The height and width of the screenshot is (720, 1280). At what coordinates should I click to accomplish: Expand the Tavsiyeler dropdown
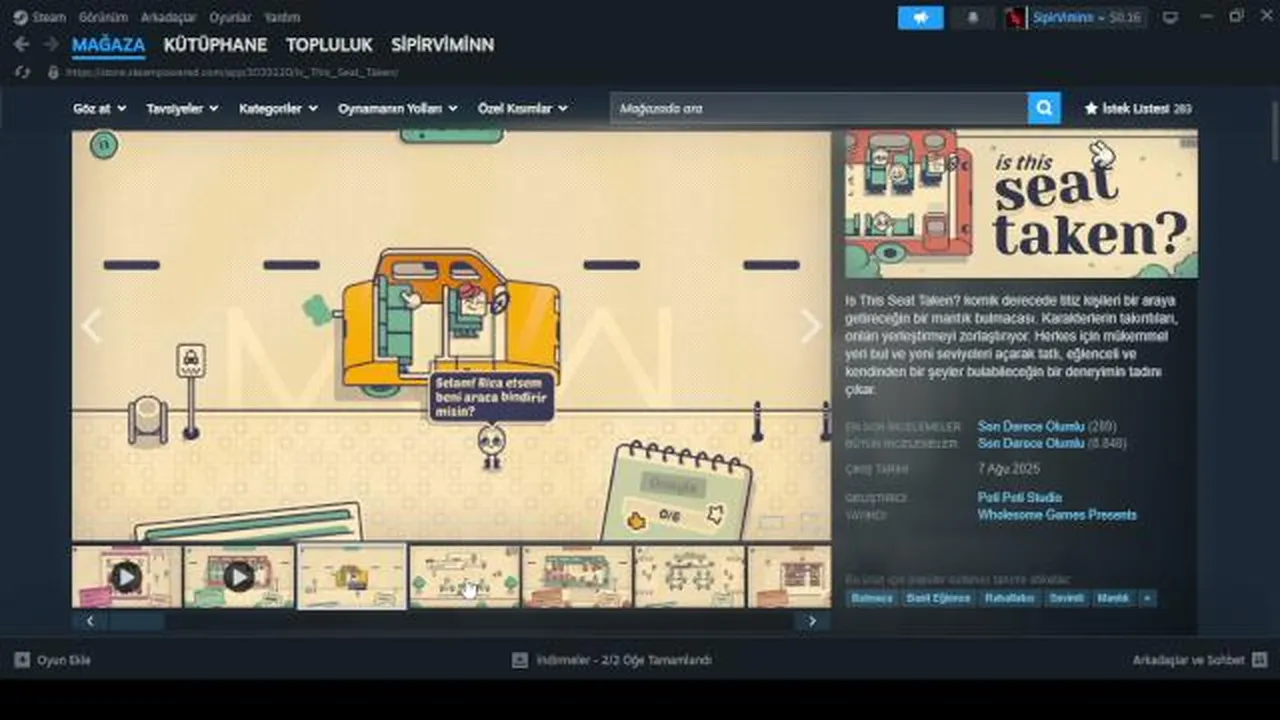pyautogui.click(x=182, y=108)
